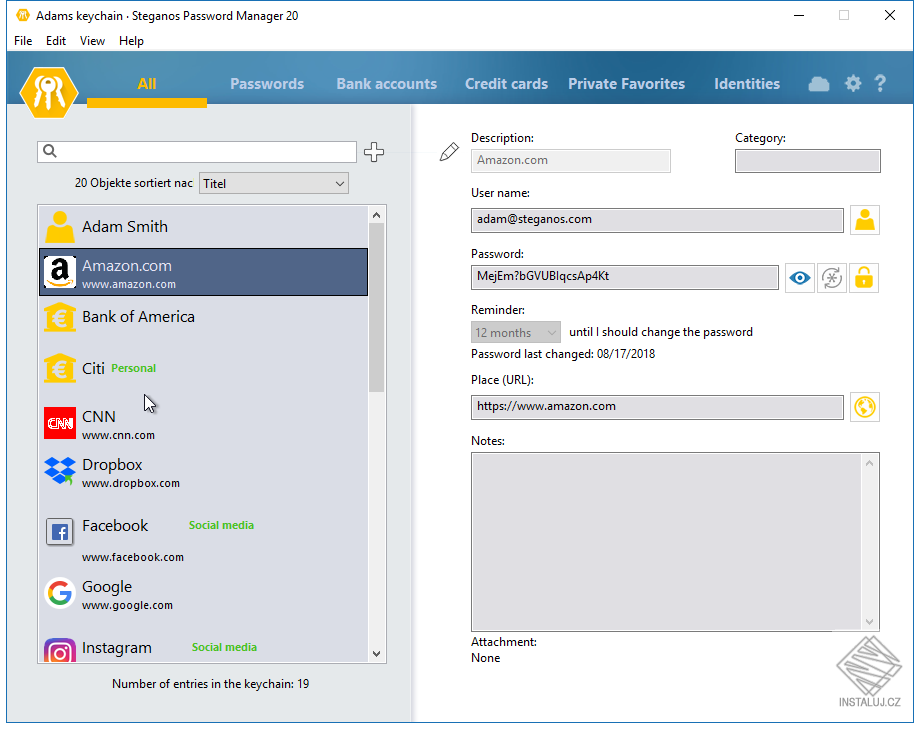Select the Amazon.com keychain entry
The width and height of the screenshot is (920, 729).
point(200,273)
